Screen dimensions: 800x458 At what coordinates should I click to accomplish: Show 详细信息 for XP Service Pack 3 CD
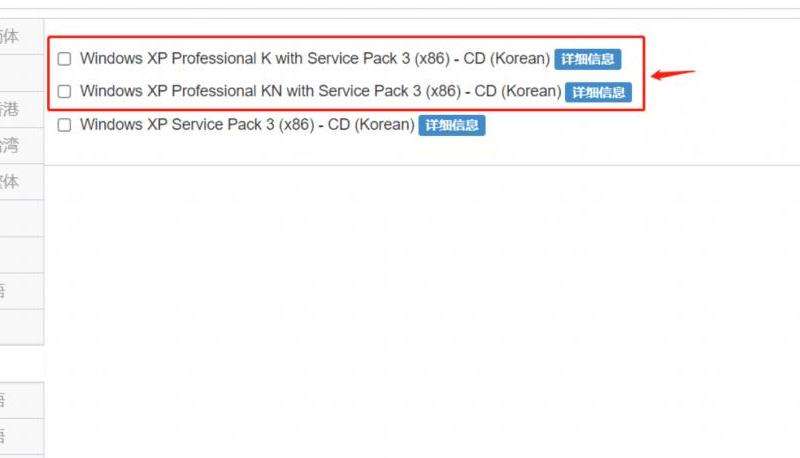[x=452, y=125]
